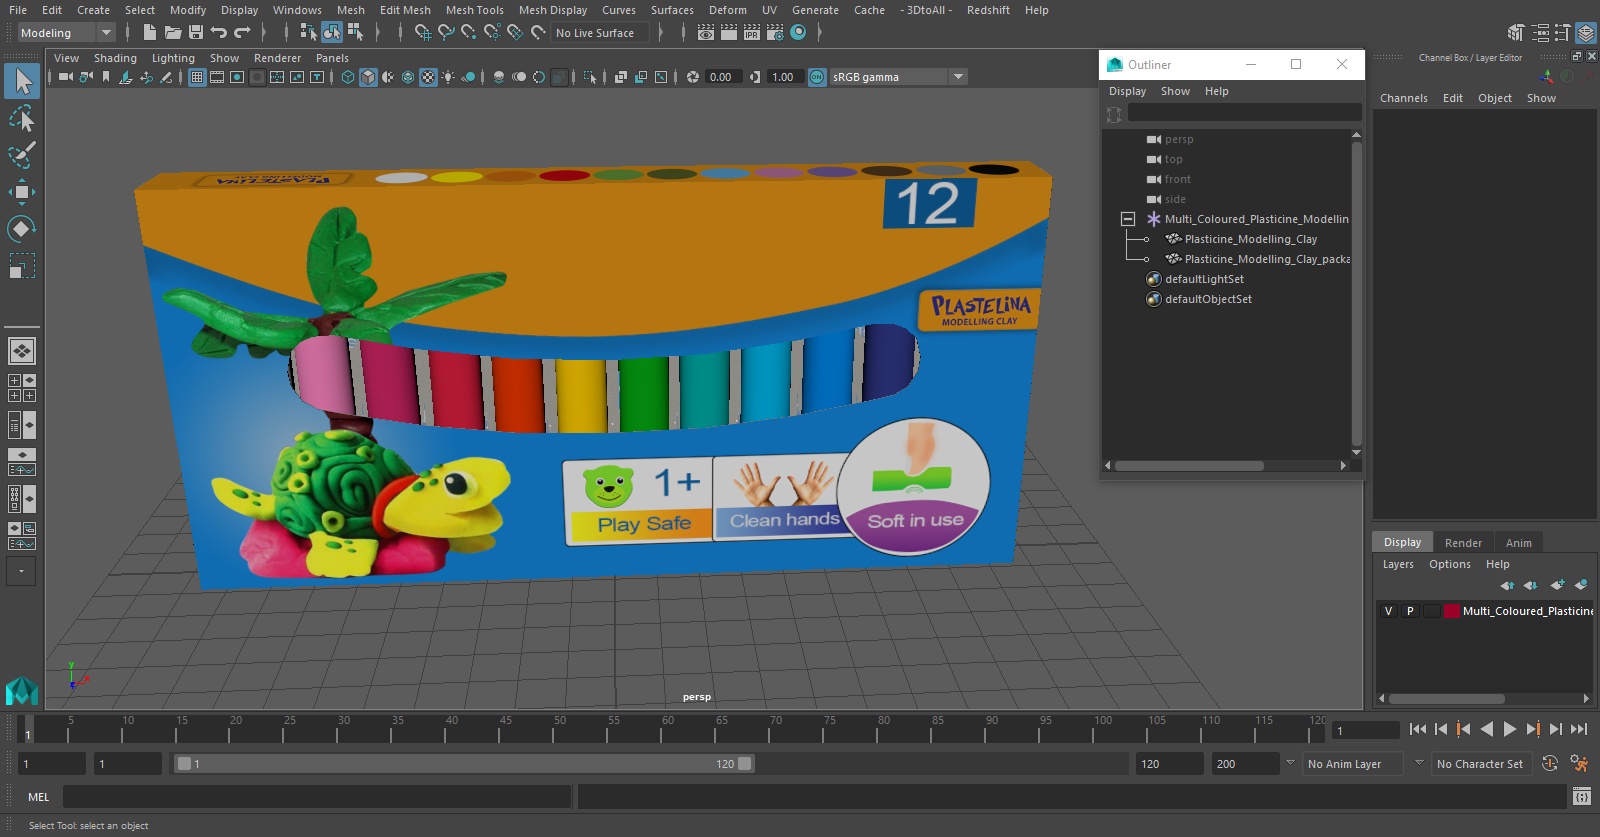Click the playback end frame 200 field
Viewport: 1600px width, 837px height.
coord(1244,764)
